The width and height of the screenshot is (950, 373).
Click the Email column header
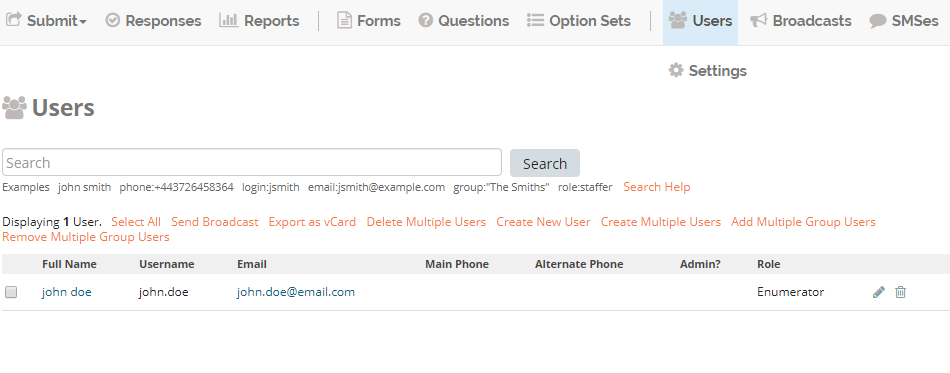[x=251, y=265]
